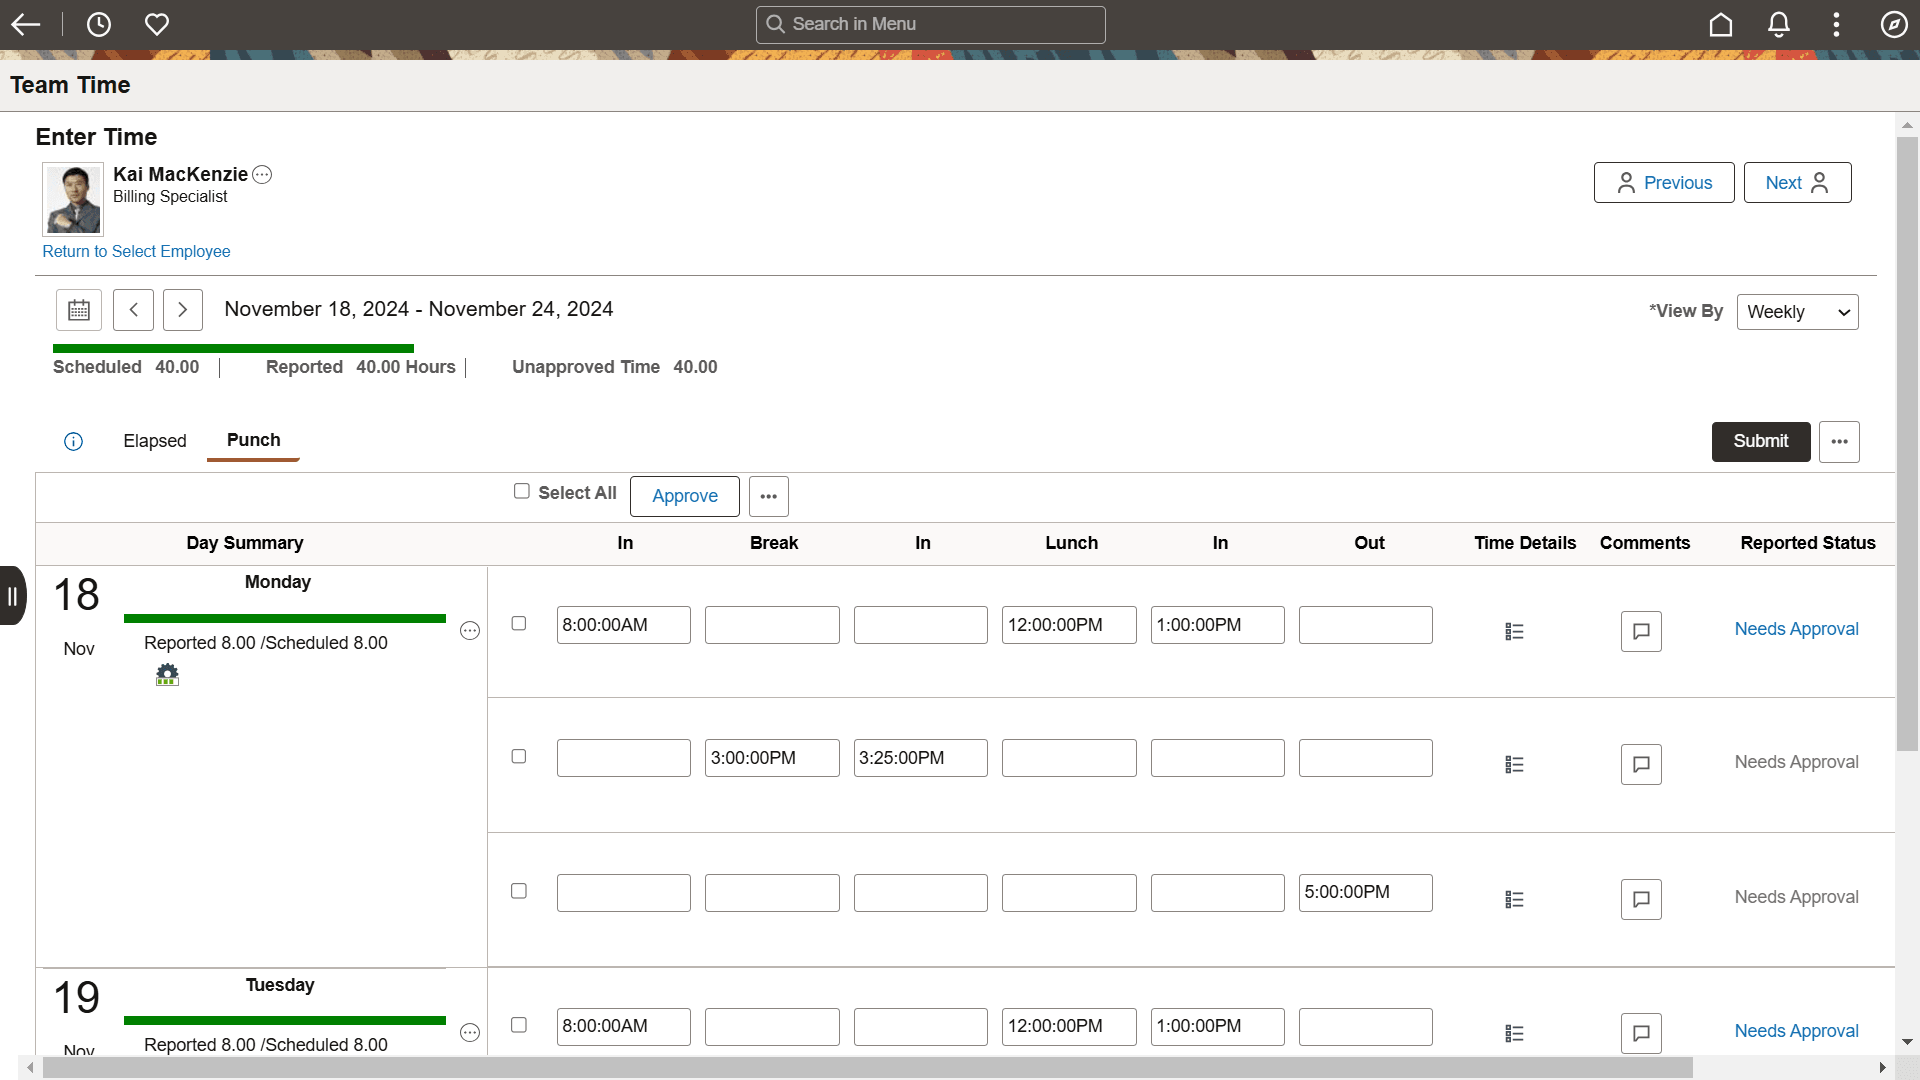This screenshot has width=1920, height=1080.
Task: Follow the Return to Select Employee link
Action: (136, 251)
